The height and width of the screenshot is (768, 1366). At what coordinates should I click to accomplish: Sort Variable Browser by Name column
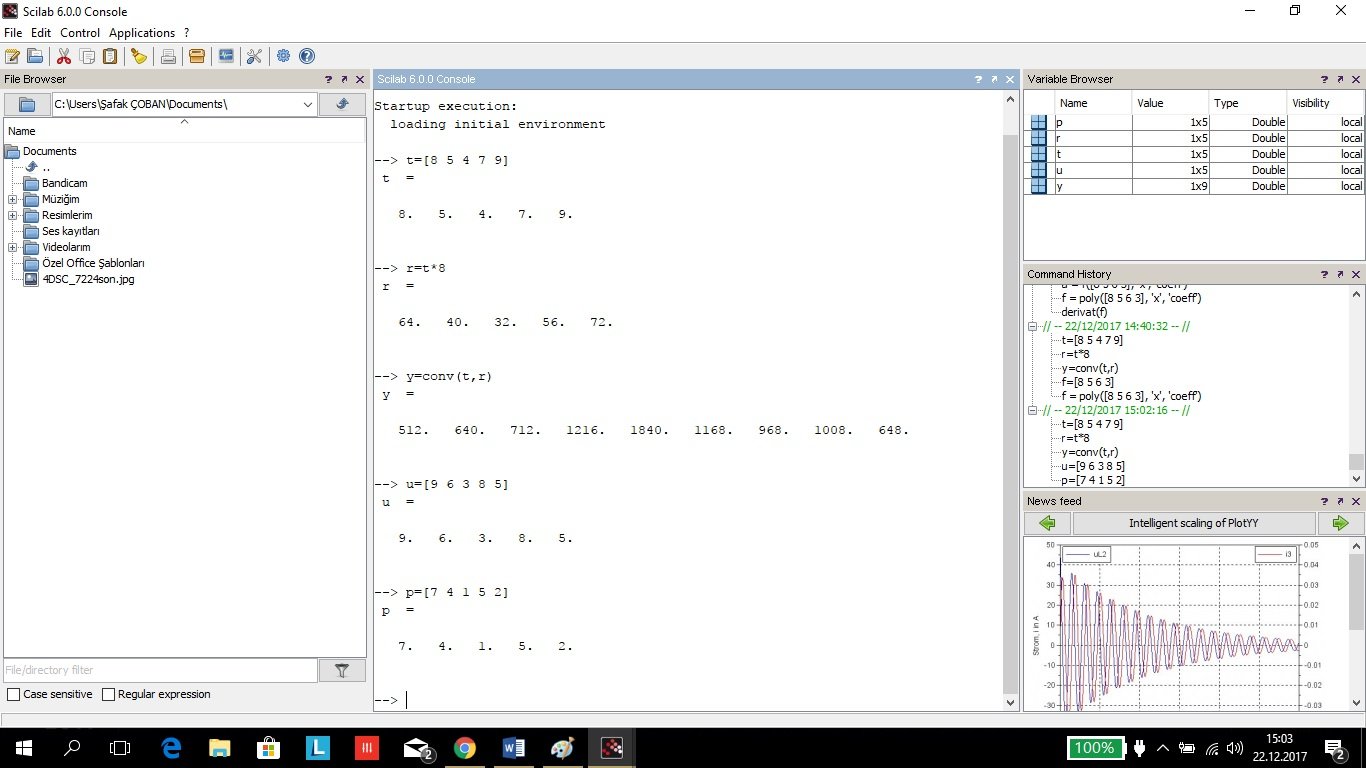click(x=1093, y=103)
